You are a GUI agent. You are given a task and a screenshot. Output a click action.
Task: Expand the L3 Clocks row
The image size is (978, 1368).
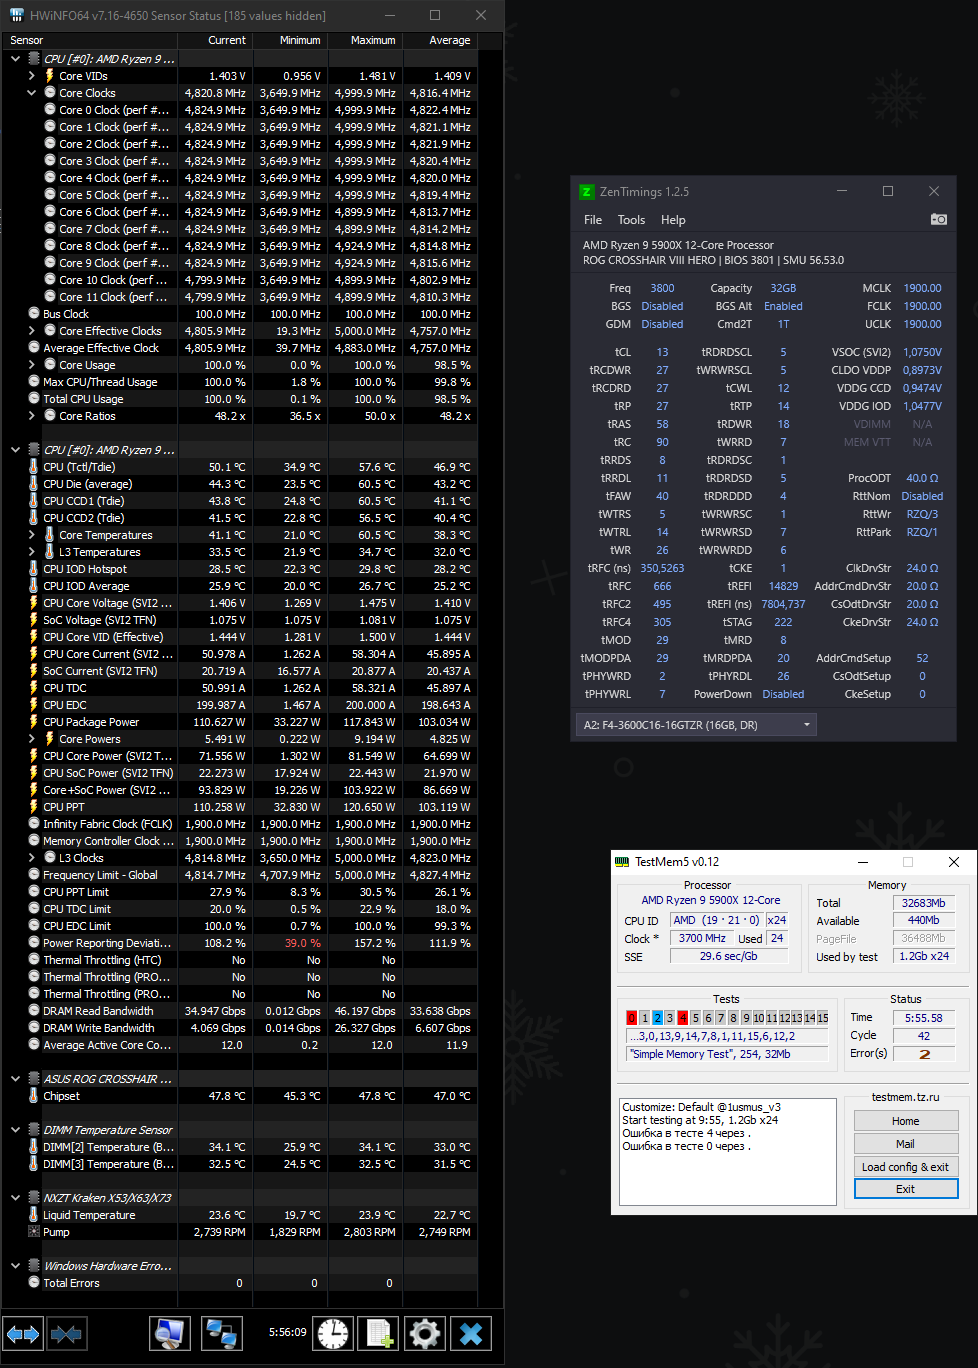coord(31,858)
